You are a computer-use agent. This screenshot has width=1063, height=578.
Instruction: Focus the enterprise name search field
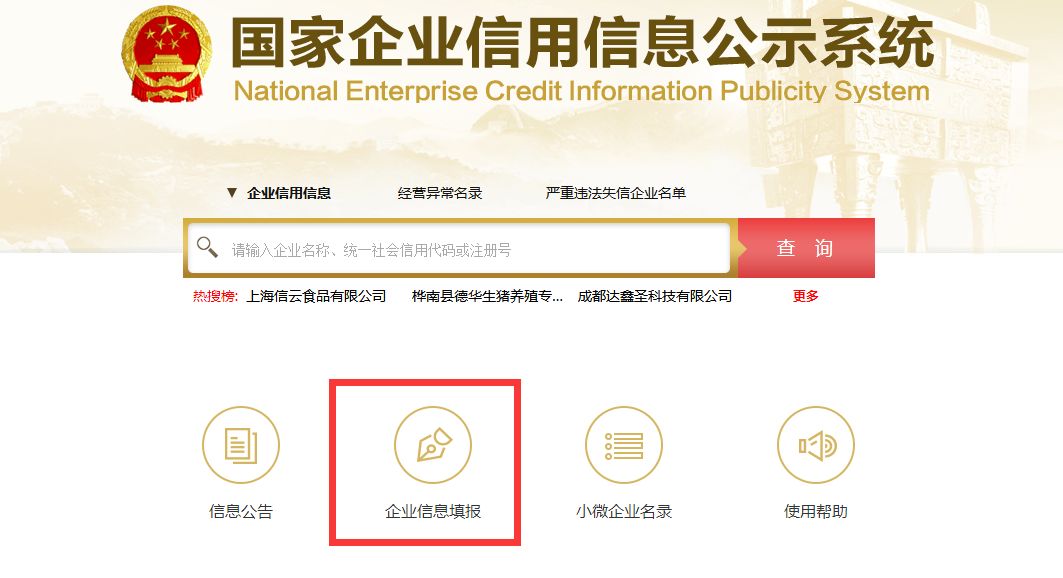coord(459,249)
